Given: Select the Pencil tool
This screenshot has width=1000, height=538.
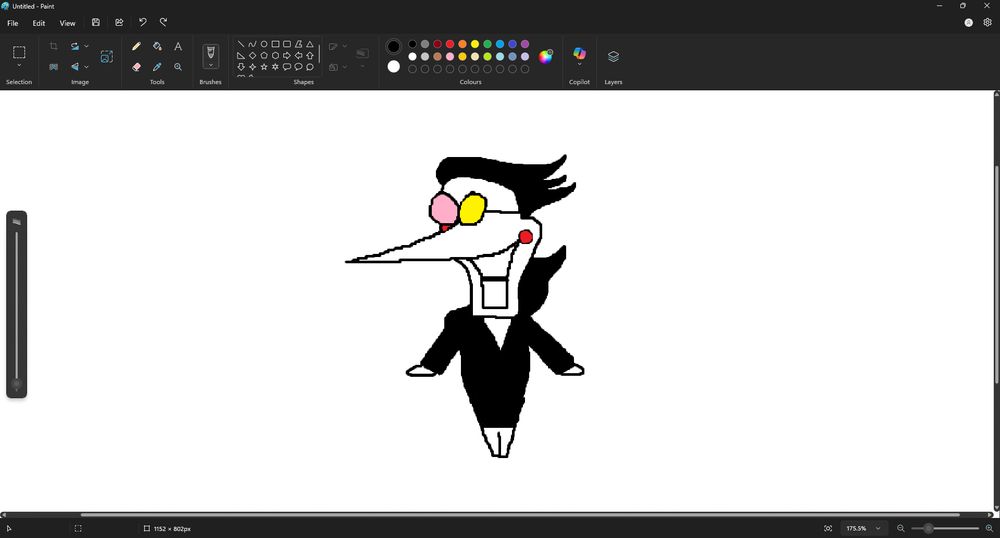Looking at the screenshot, I should point(136,47).
